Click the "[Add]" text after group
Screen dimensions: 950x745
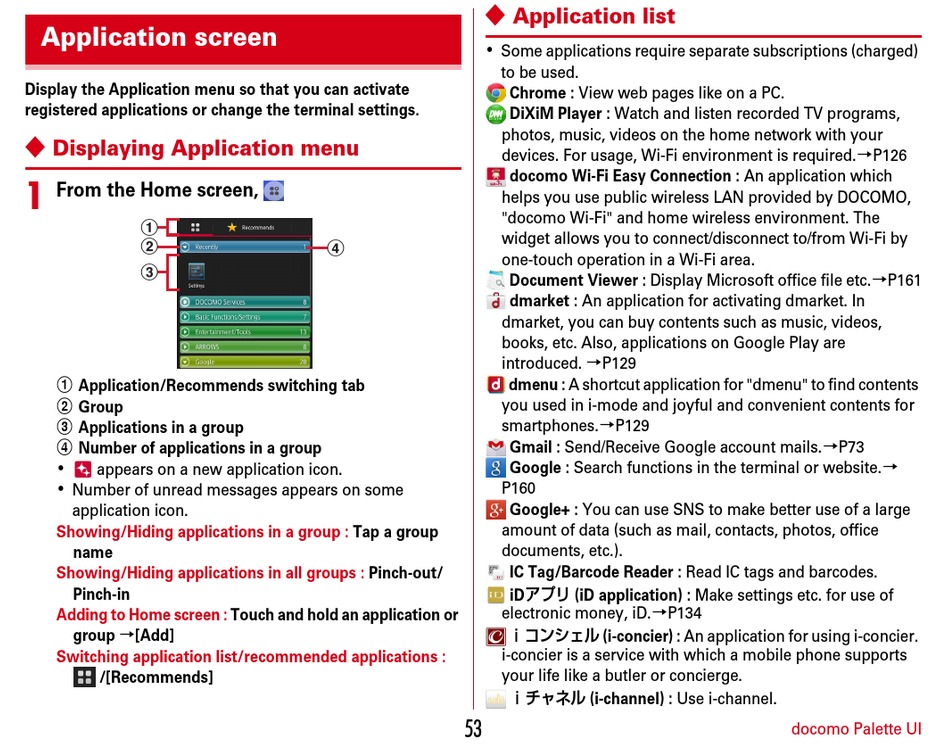[154, 635]
